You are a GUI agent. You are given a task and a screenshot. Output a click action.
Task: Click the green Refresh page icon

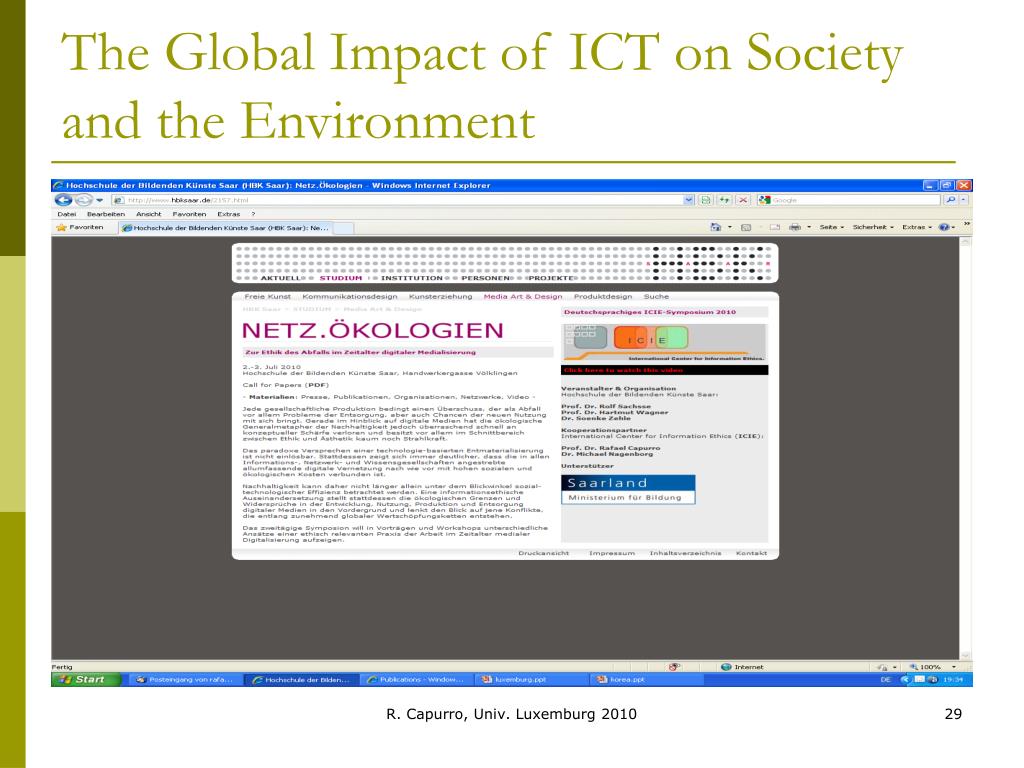[724, 200]
